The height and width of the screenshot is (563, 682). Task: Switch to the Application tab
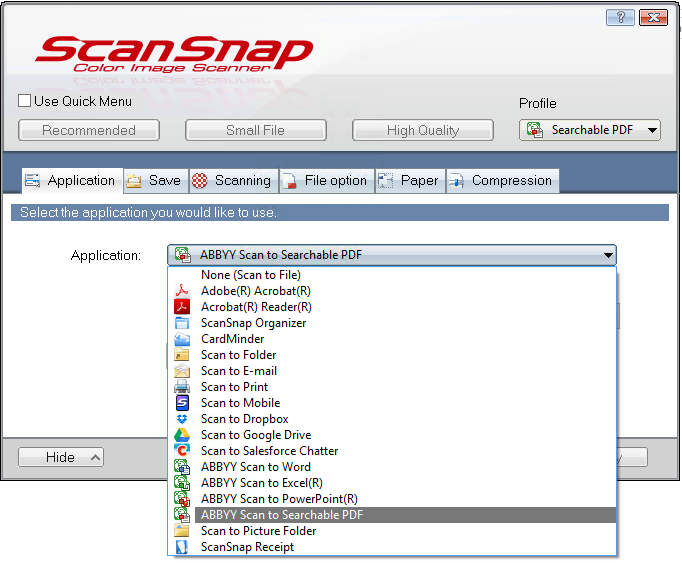[72, 181]
